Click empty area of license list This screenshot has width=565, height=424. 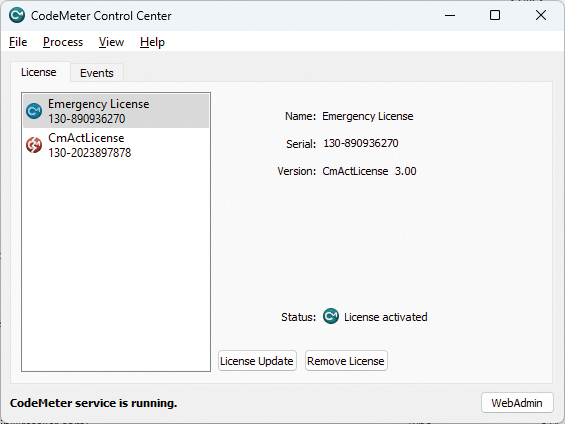click(116, 267)
